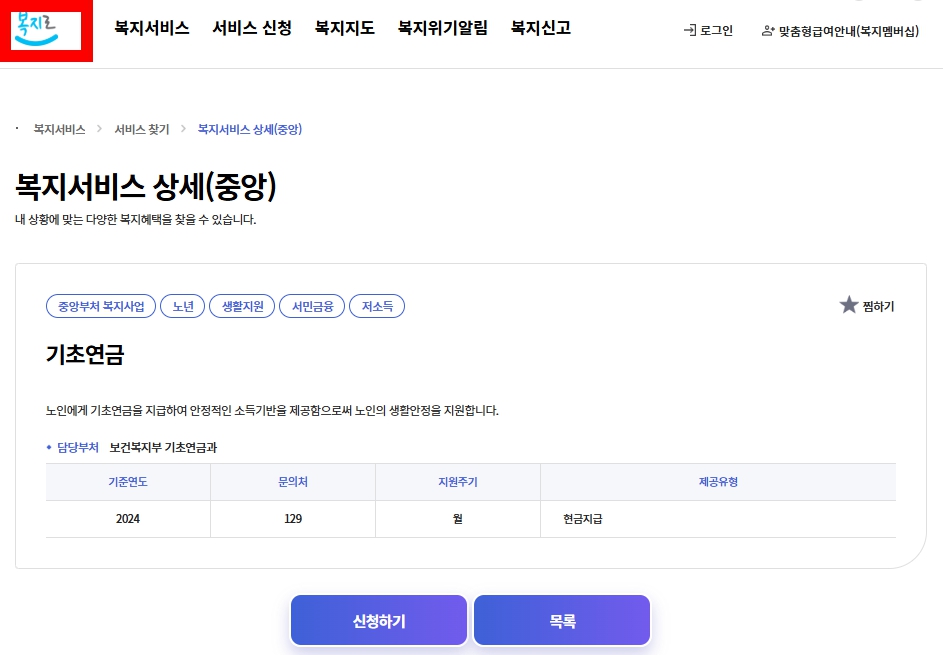The image size is (943, 655).
Task: Click the page subtitle about 복지혜택
Action: click(136, 220)
